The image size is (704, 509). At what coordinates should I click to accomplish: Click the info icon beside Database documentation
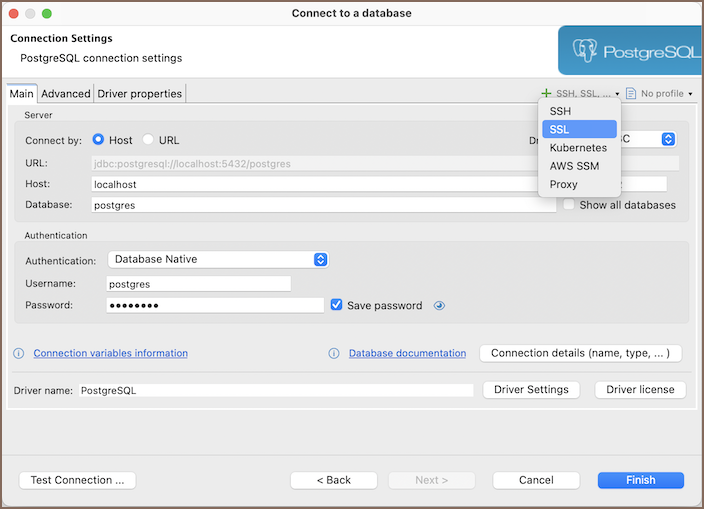334,353
